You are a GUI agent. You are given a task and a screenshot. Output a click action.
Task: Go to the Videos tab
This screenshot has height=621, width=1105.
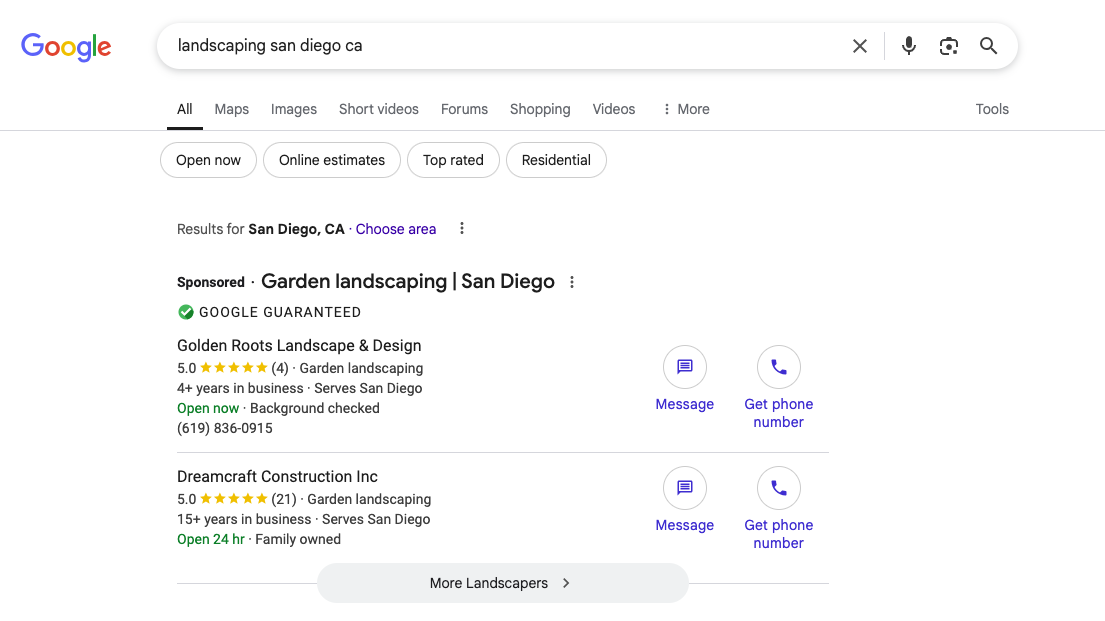(x=614, y=109)
